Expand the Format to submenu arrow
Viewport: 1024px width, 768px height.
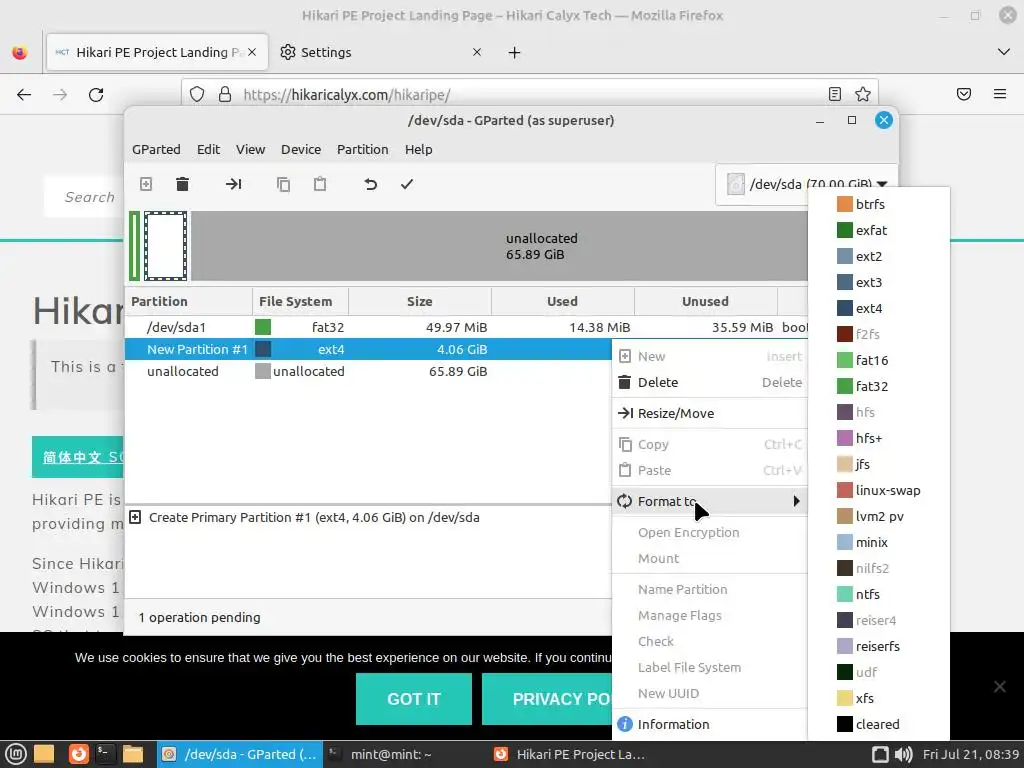(796, 501)
